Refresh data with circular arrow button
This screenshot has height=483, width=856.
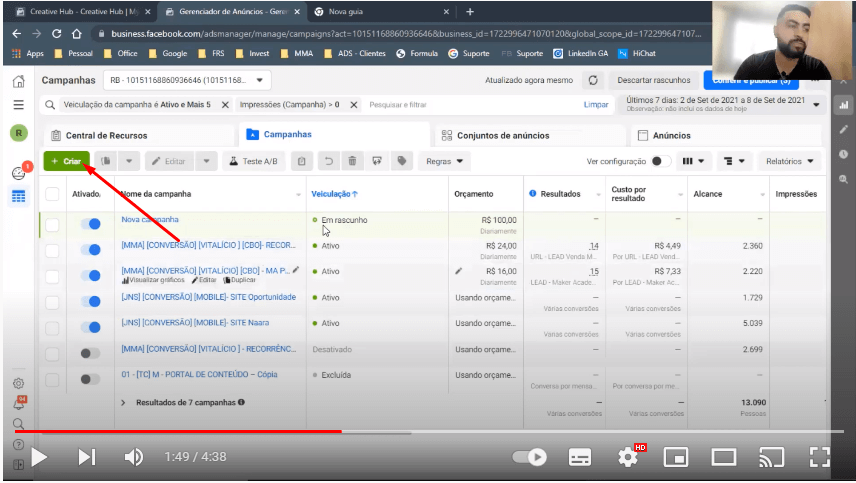click(x=593, y=80)
